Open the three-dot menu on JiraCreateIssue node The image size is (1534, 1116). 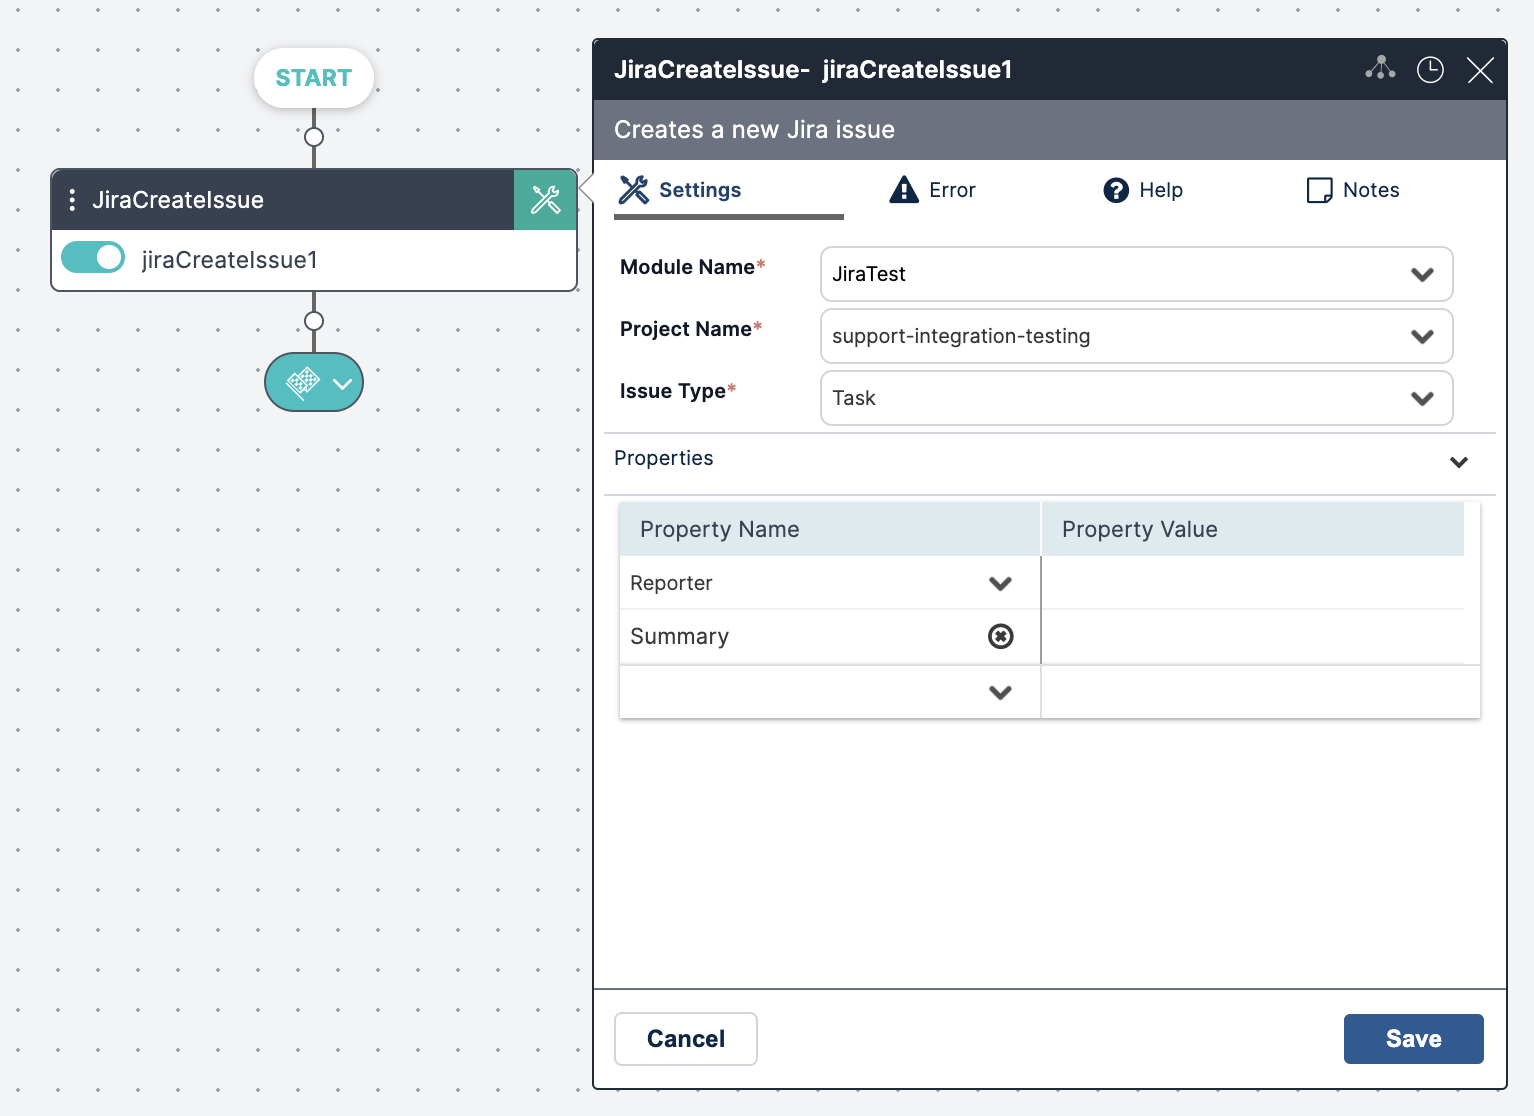click(x=72, y=200)
